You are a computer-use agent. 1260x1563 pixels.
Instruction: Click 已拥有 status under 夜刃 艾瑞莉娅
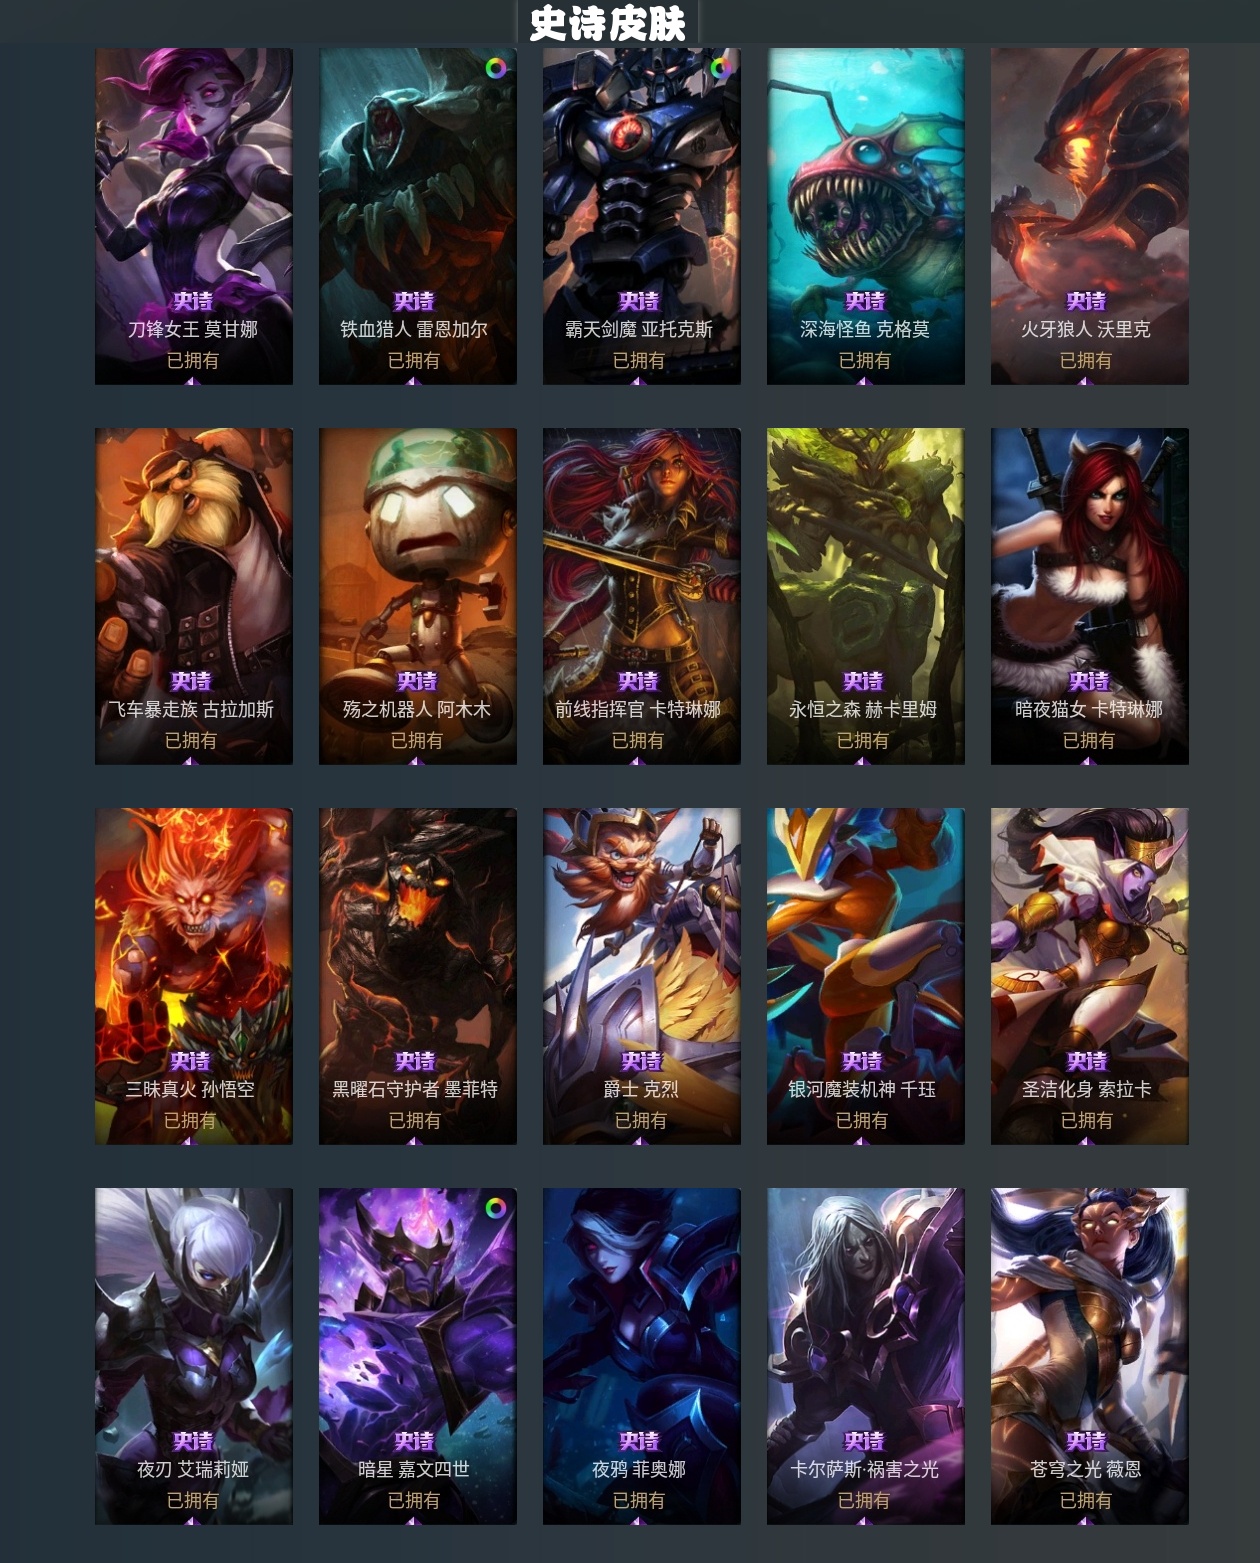193,1500
